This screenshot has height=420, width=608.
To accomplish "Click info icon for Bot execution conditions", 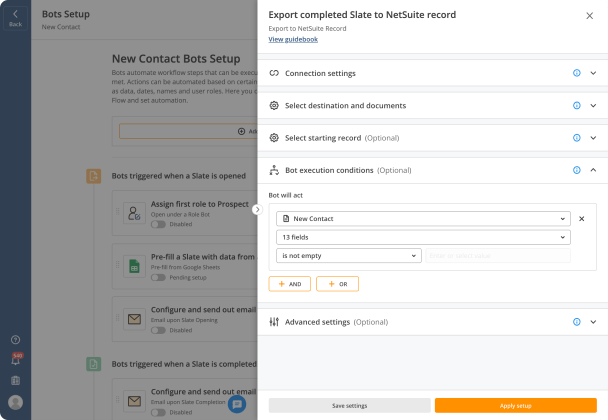I will (577, 170).
